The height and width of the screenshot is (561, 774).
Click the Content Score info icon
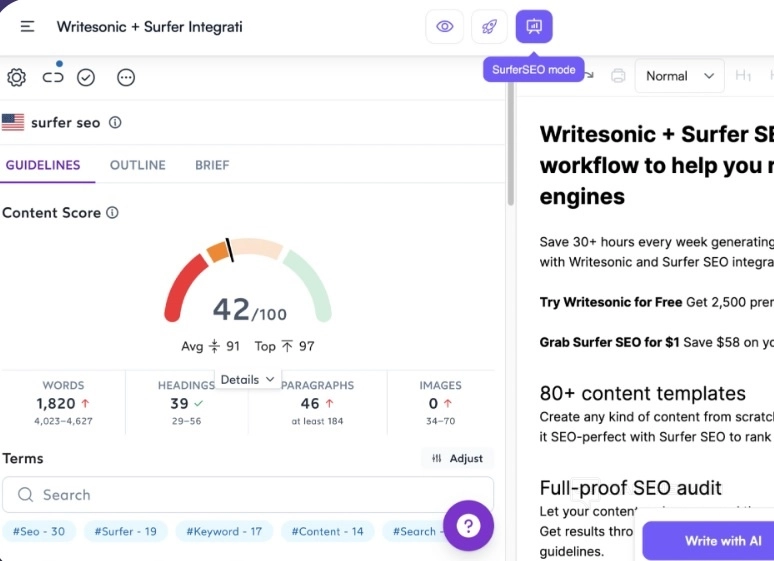click(112, 213)
